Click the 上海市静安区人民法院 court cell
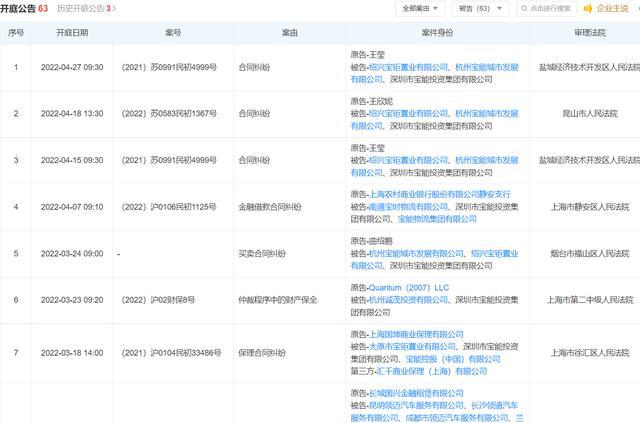The height and width of the screenshot is (423, 640). coord(590,207)
